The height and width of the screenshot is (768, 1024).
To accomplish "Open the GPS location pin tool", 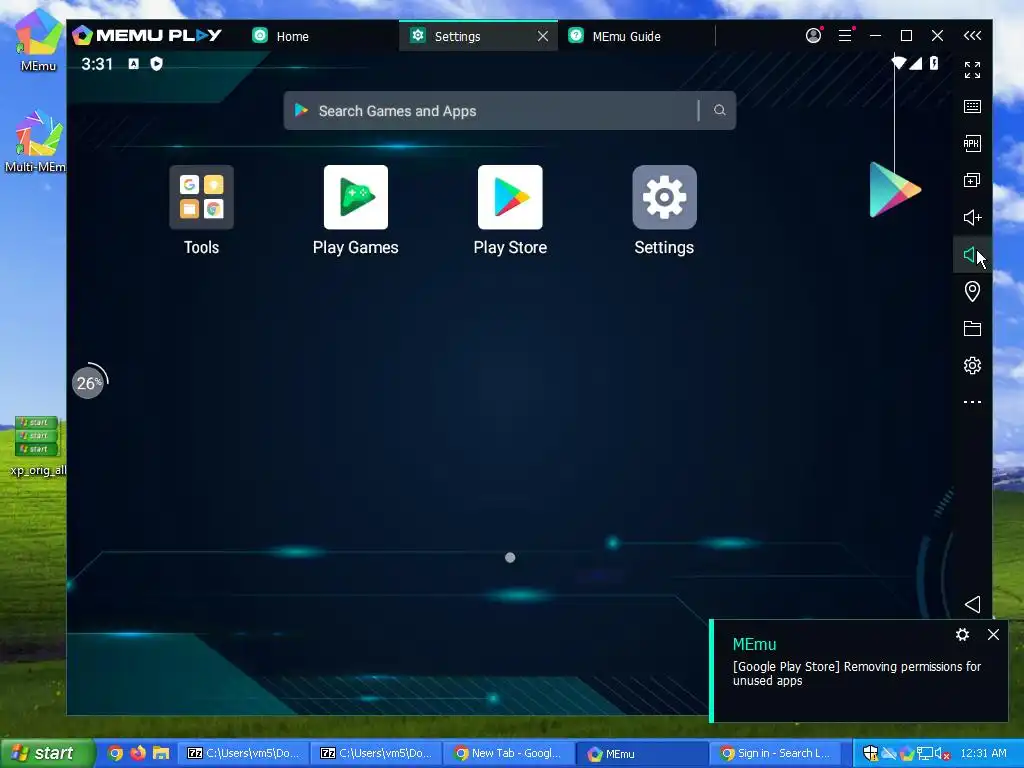I will click(972, 291).
